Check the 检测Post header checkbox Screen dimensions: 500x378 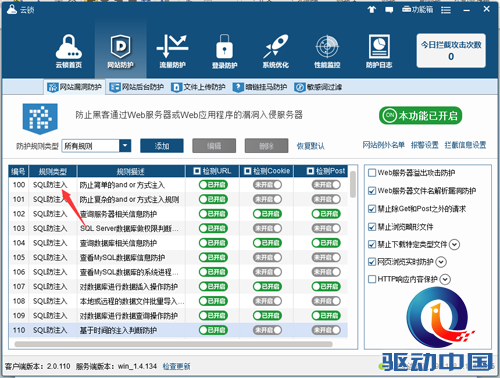pos(310,171)
